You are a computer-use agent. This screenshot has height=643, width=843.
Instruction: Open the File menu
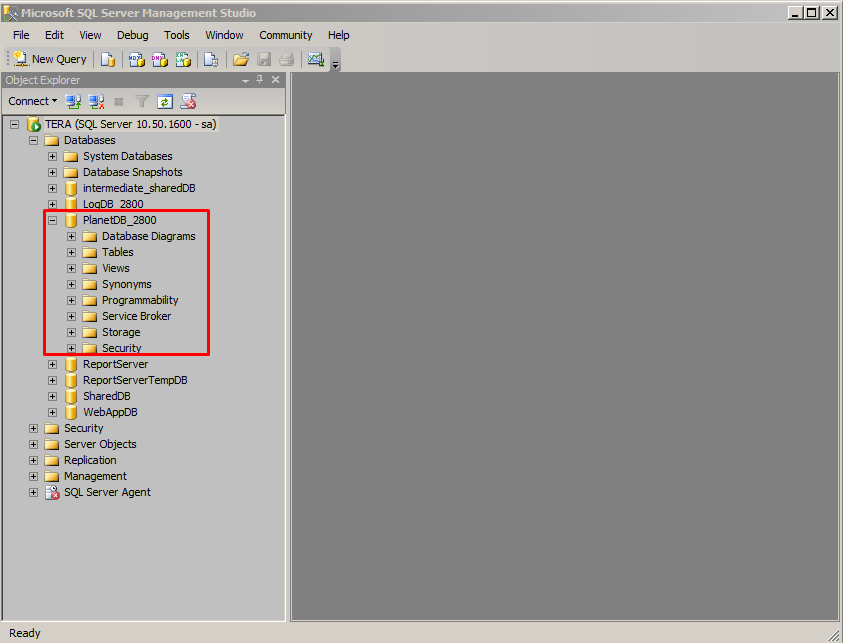pyautogui.click(x=21, y=35)
